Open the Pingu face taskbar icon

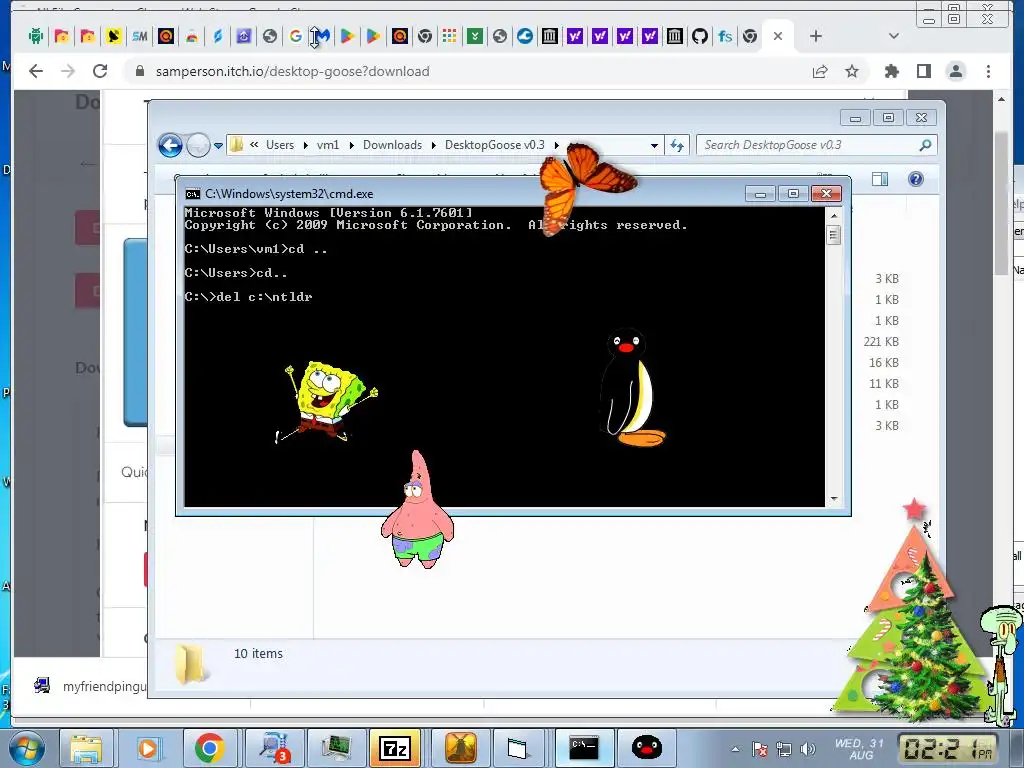[x=647, y=748]
